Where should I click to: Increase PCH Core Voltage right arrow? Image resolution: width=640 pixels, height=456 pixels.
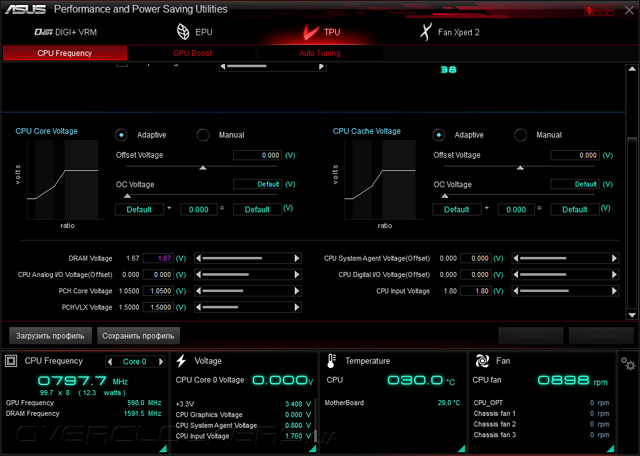[297, 291]
